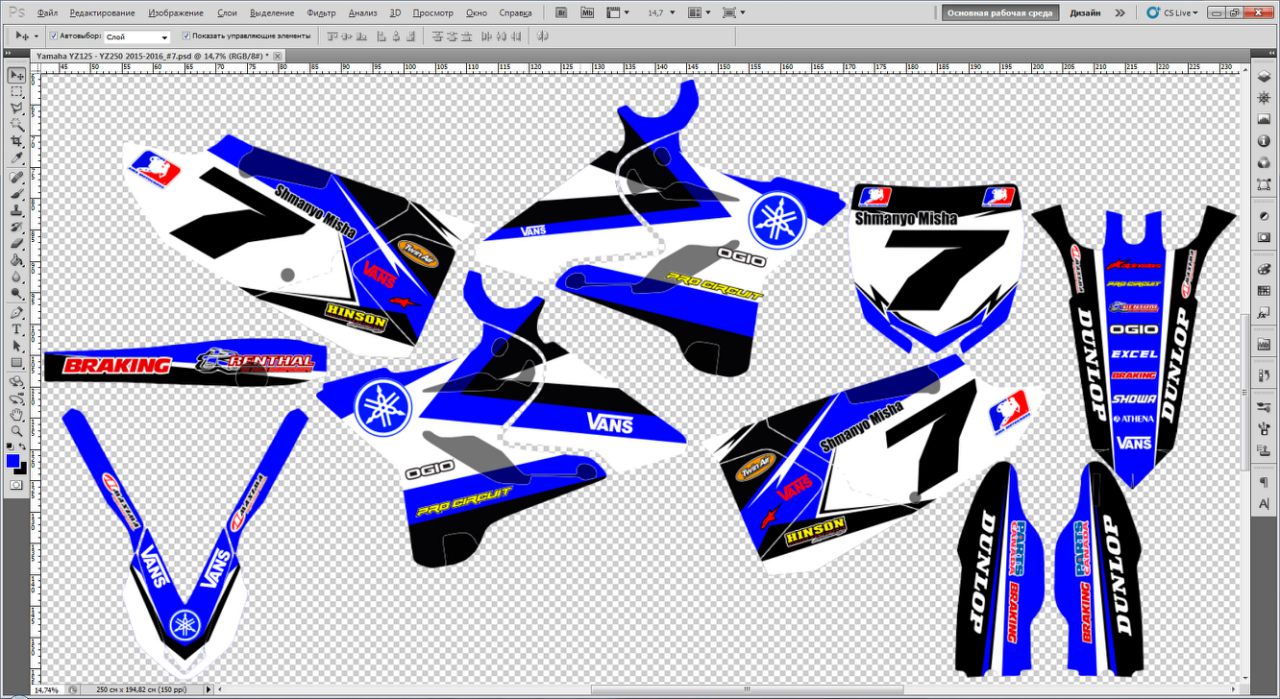Open the Справка menu
Screen dimensions: 1280x699
point(514,13)
